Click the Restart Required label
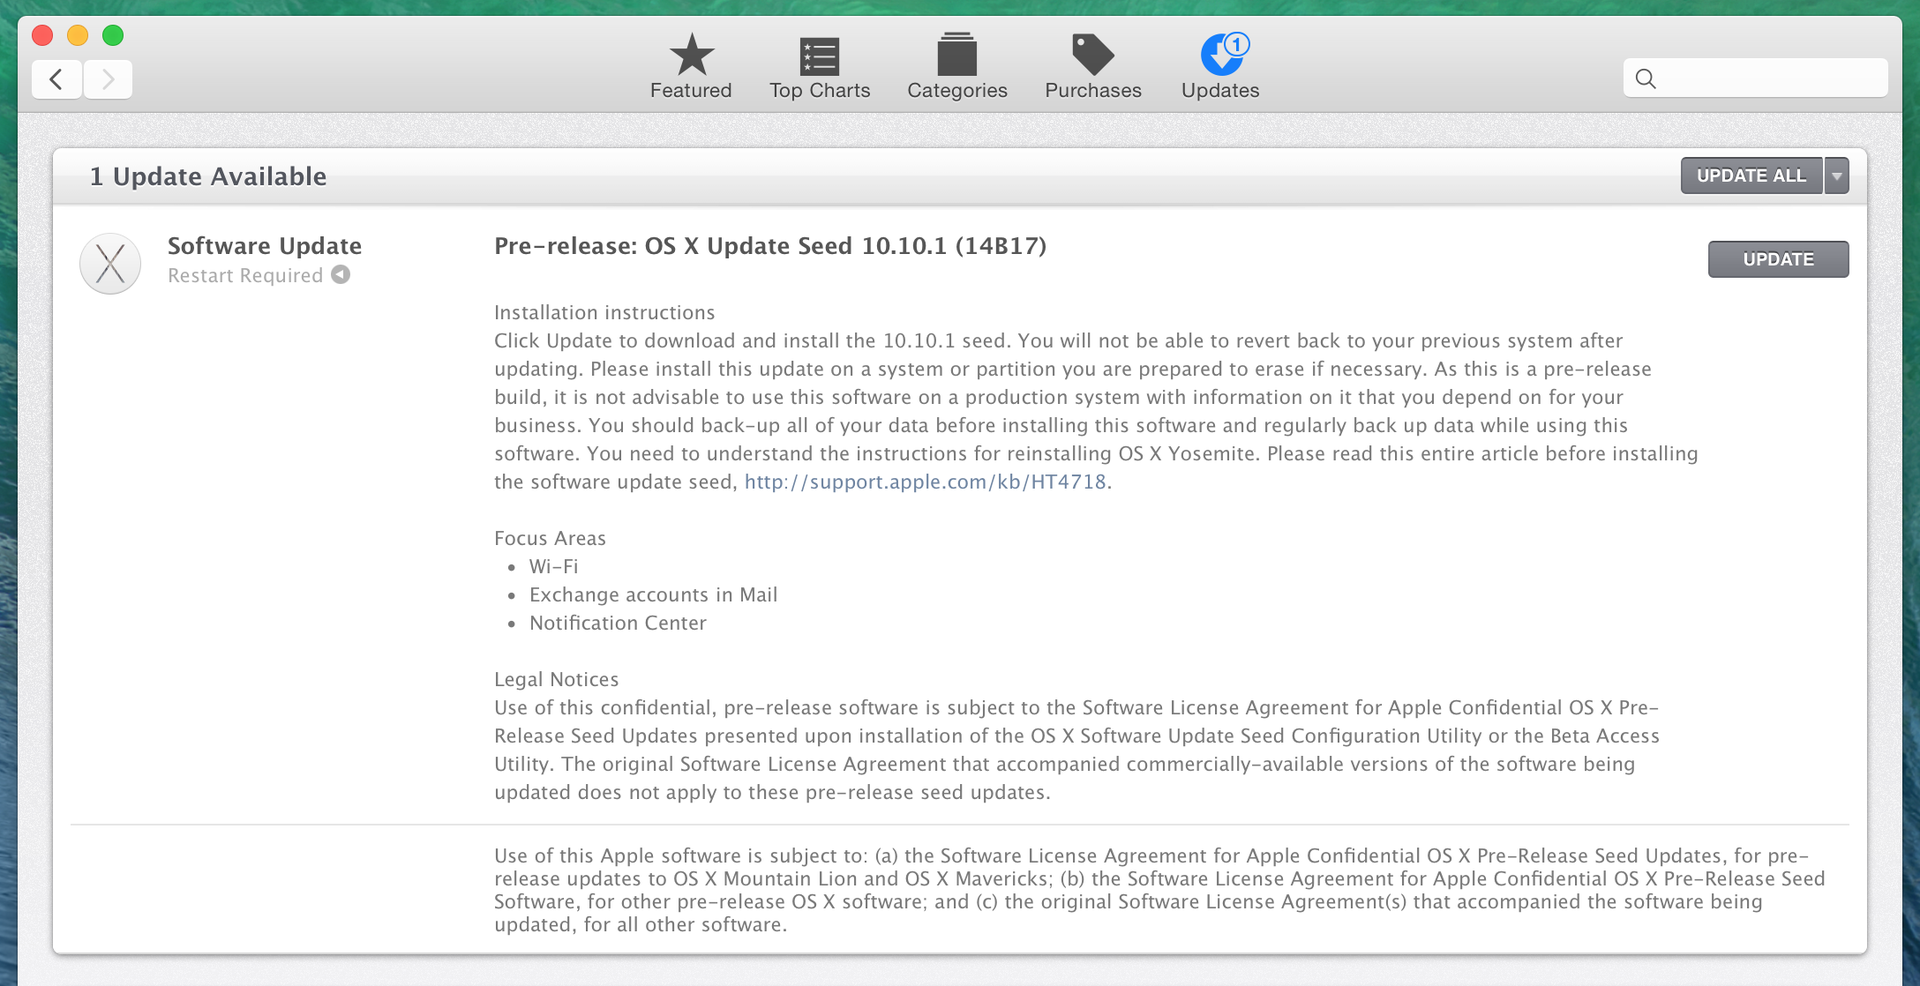Viewport: 1920px width, 986px height. (245, 276)
